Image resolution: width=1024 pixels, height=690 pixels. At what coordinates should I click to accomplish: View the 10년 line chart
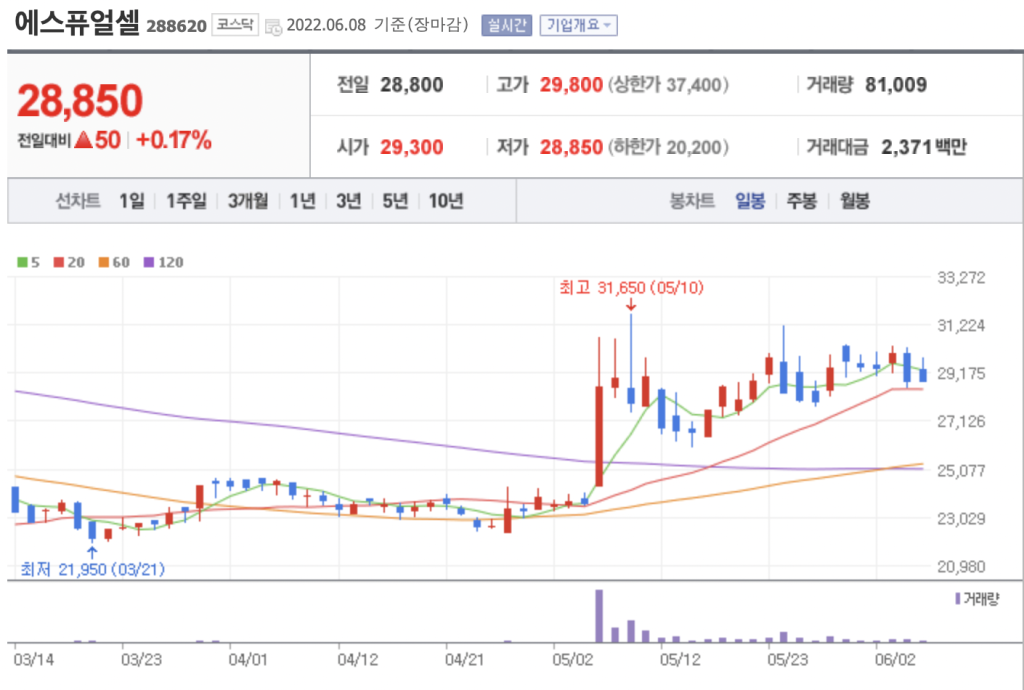click(445, 201)
